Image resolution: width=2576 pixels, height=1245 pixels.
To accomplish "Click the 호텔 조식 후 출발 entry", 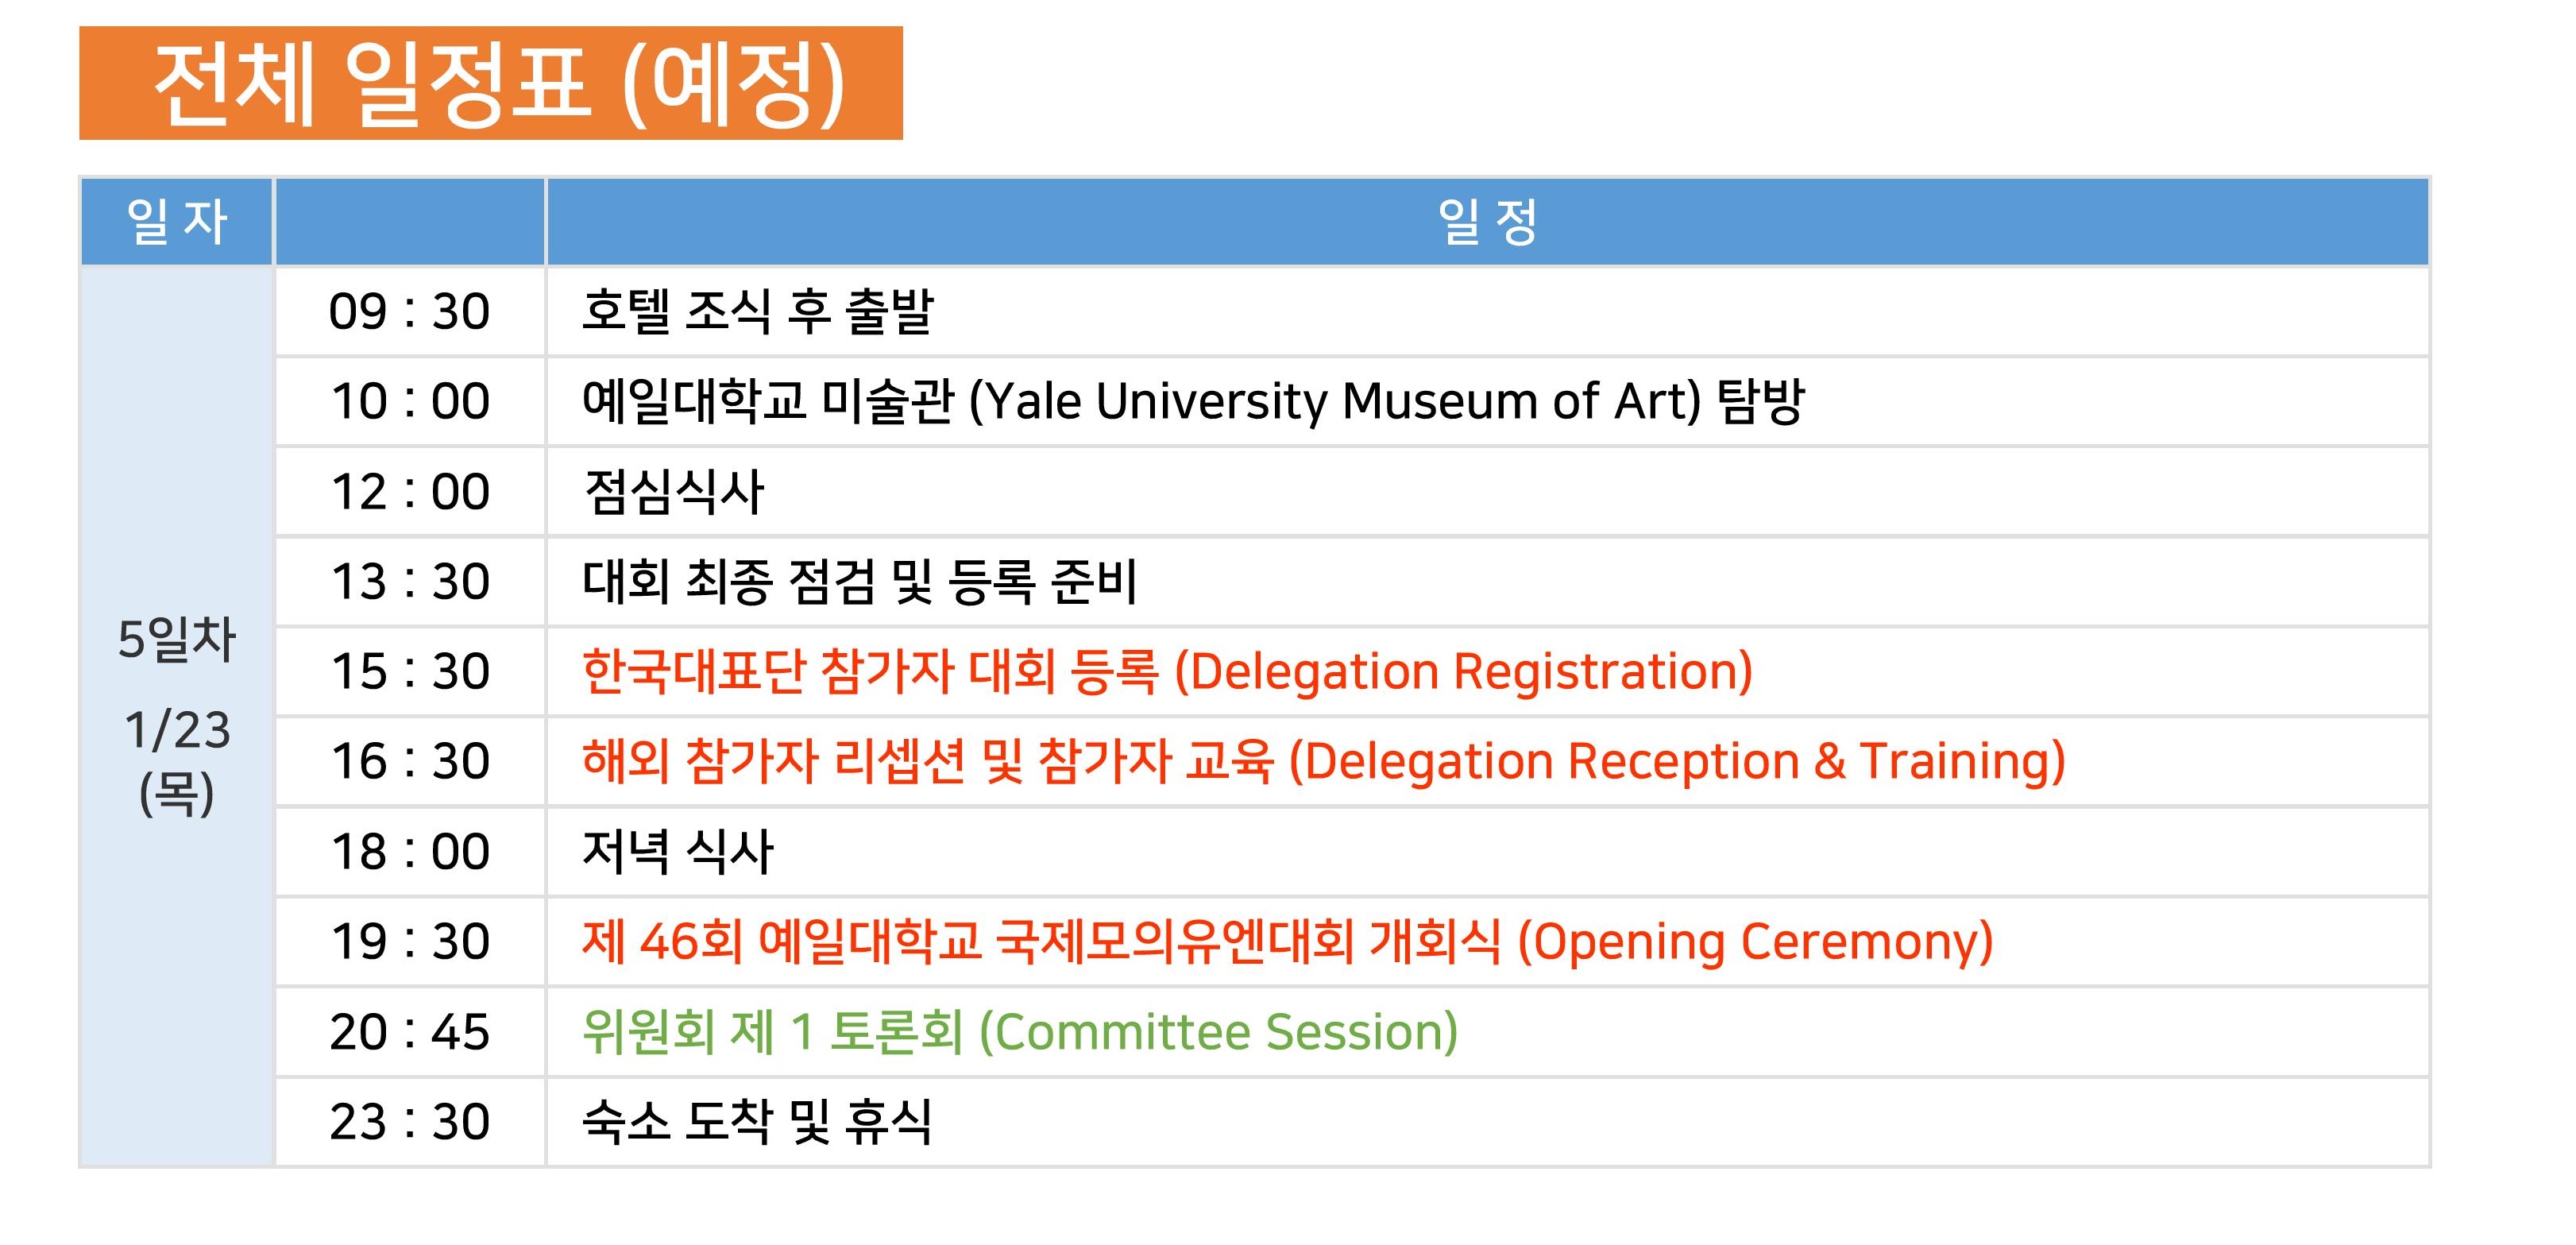I will 757,311.
